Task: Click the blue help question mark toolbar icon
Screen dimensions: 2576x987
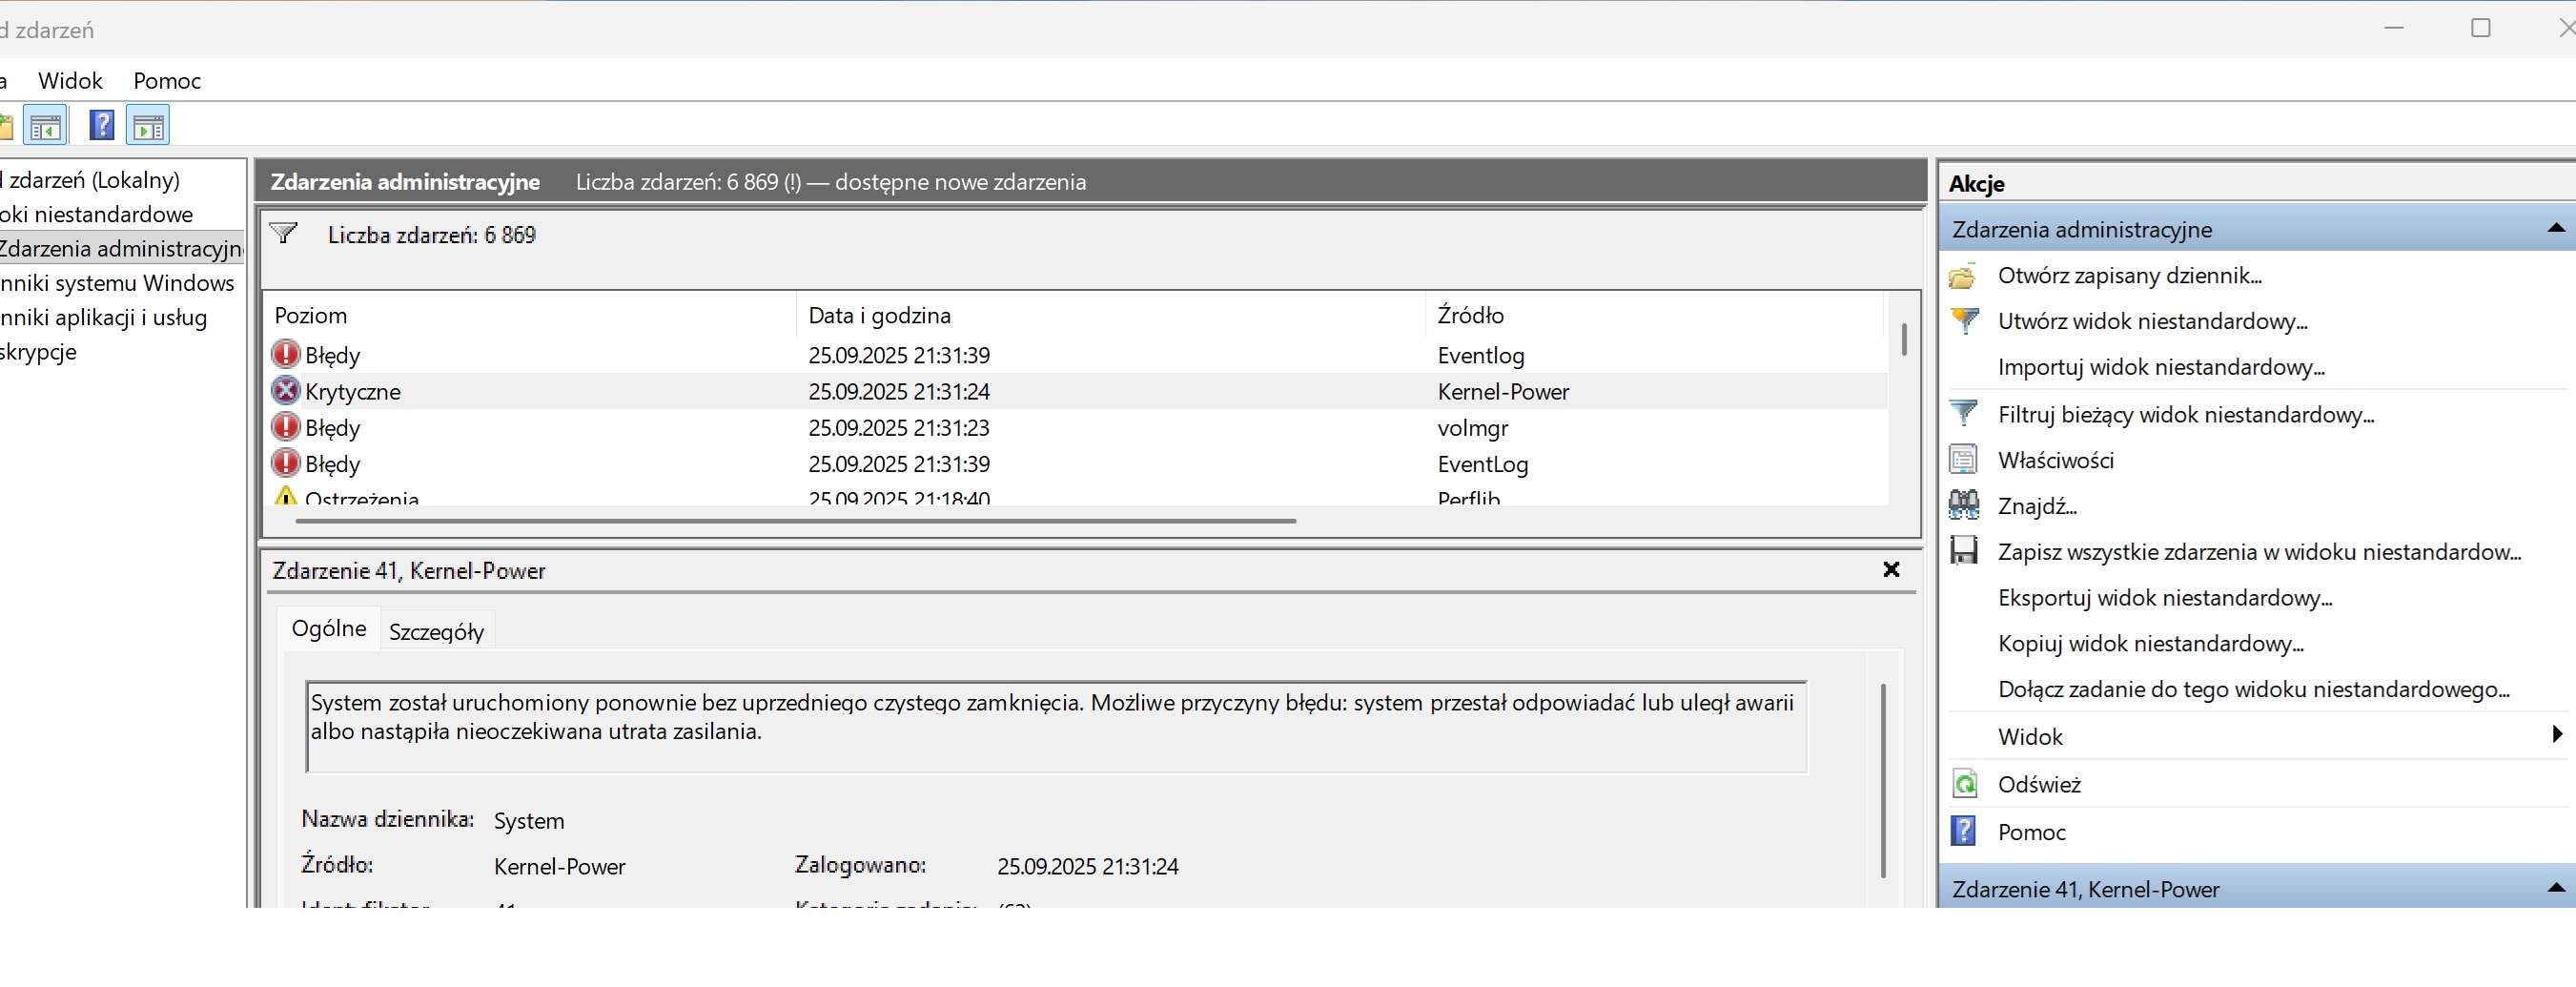Action: tap(101, 126)
